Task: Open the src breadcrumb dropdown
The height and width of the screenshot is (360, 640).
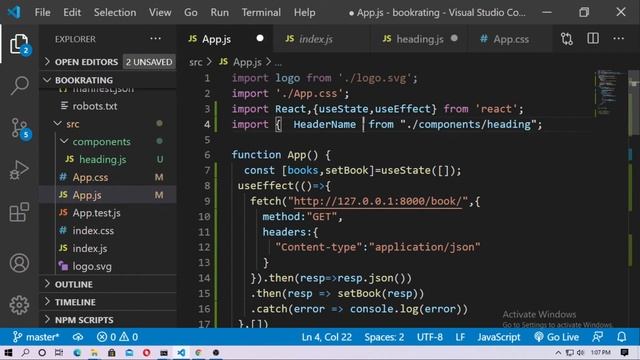Action: [196, 62]
